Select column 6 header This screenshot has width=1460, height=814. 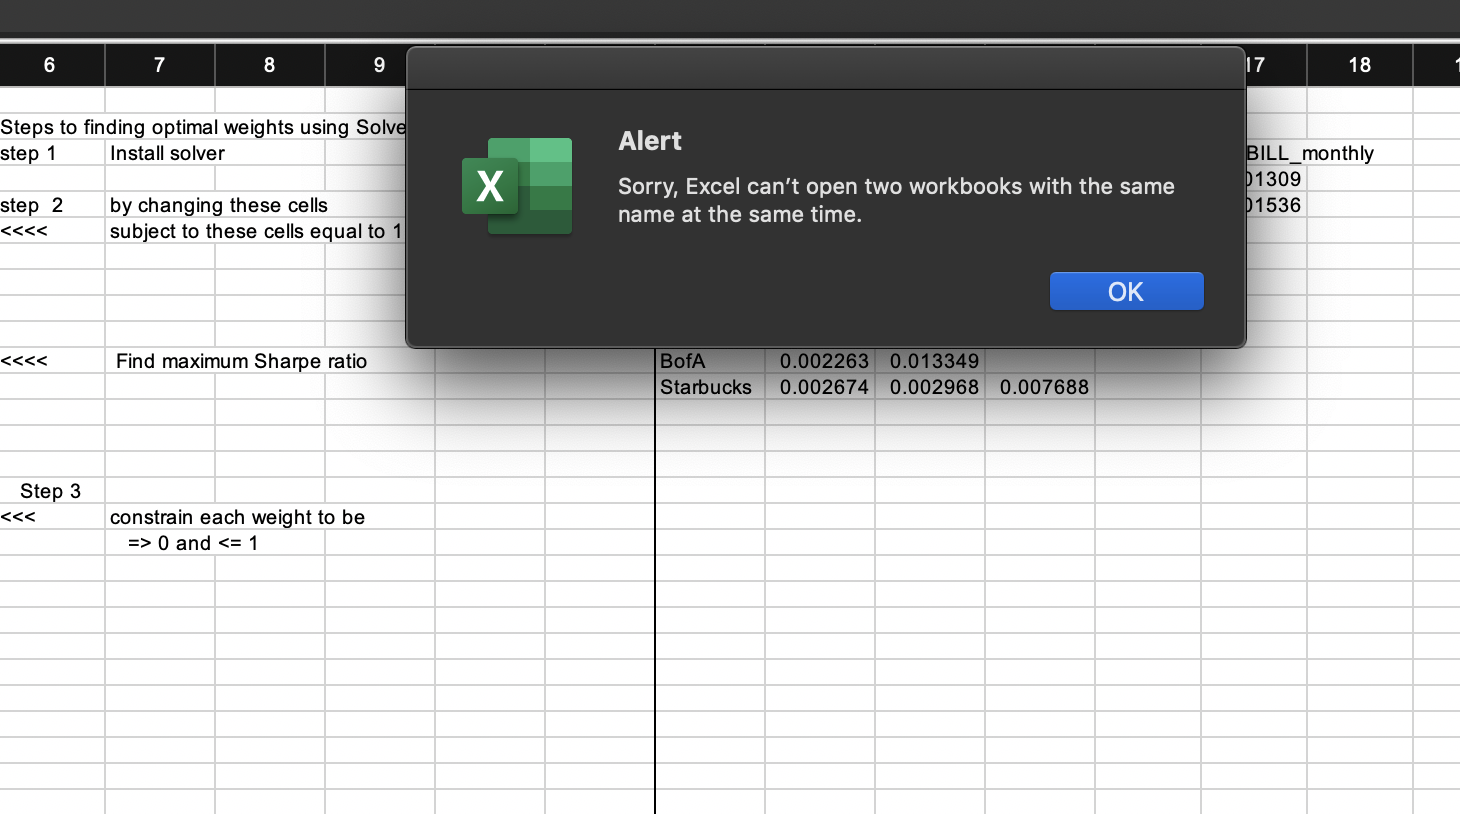(x=50, y=65)
